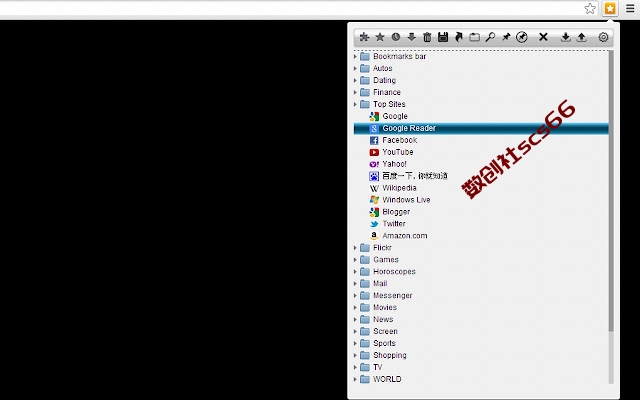Select the Autos folder label
Viewport: 640px width, 400px height.
382,68
